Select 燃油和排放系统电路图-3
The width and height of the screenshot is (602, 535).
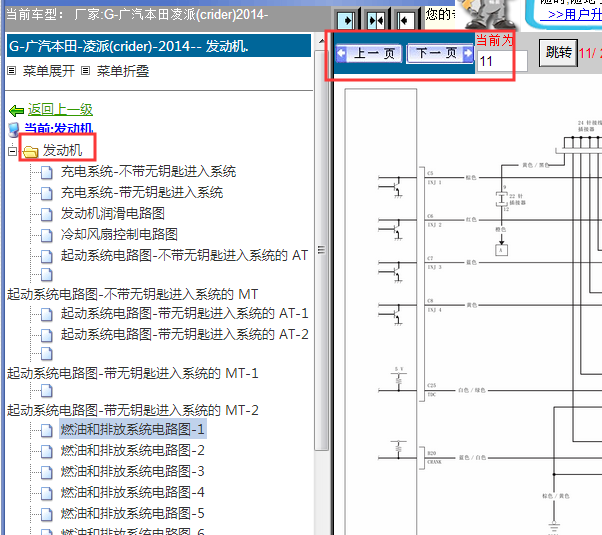[132, 472]
